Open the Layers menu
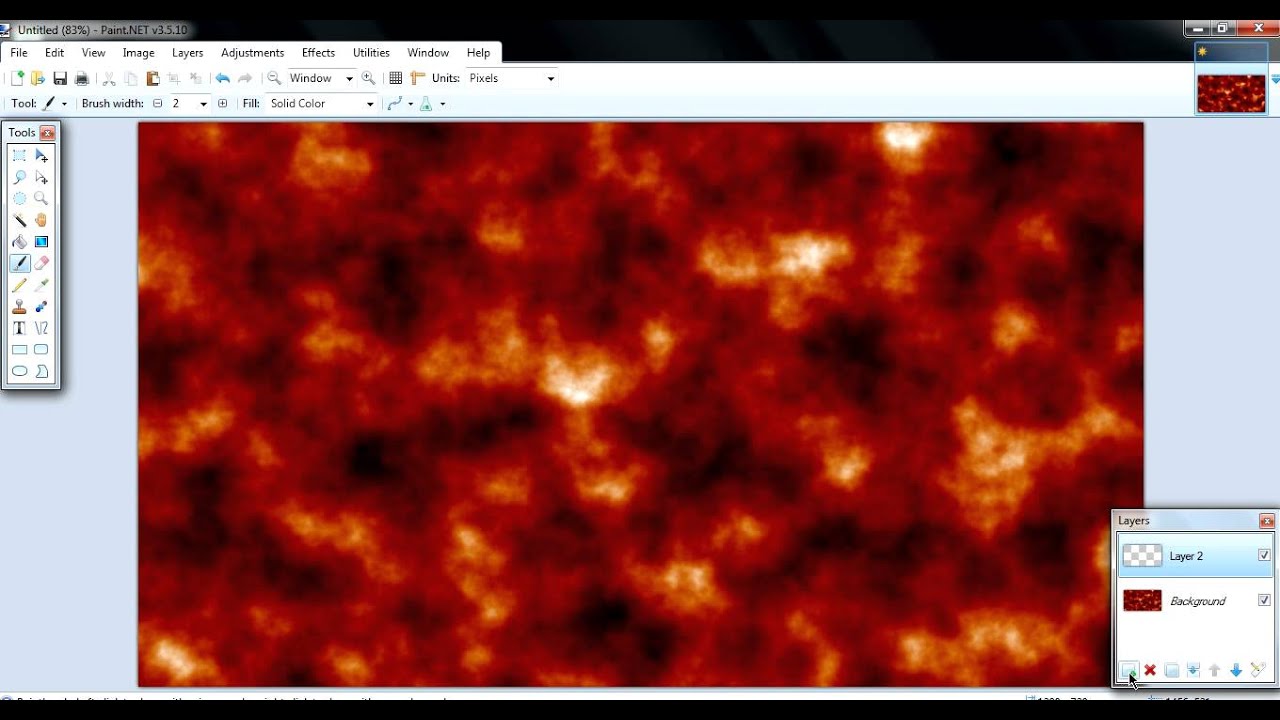 pyautogui.click(x=187, y=53)
